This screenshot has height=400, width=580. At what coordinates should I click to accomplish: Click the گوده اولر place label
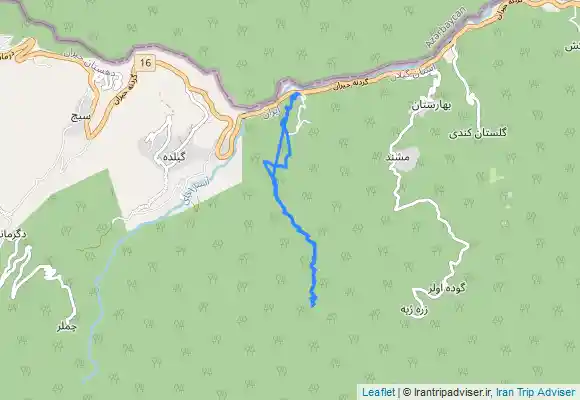[x=447, y=288]
